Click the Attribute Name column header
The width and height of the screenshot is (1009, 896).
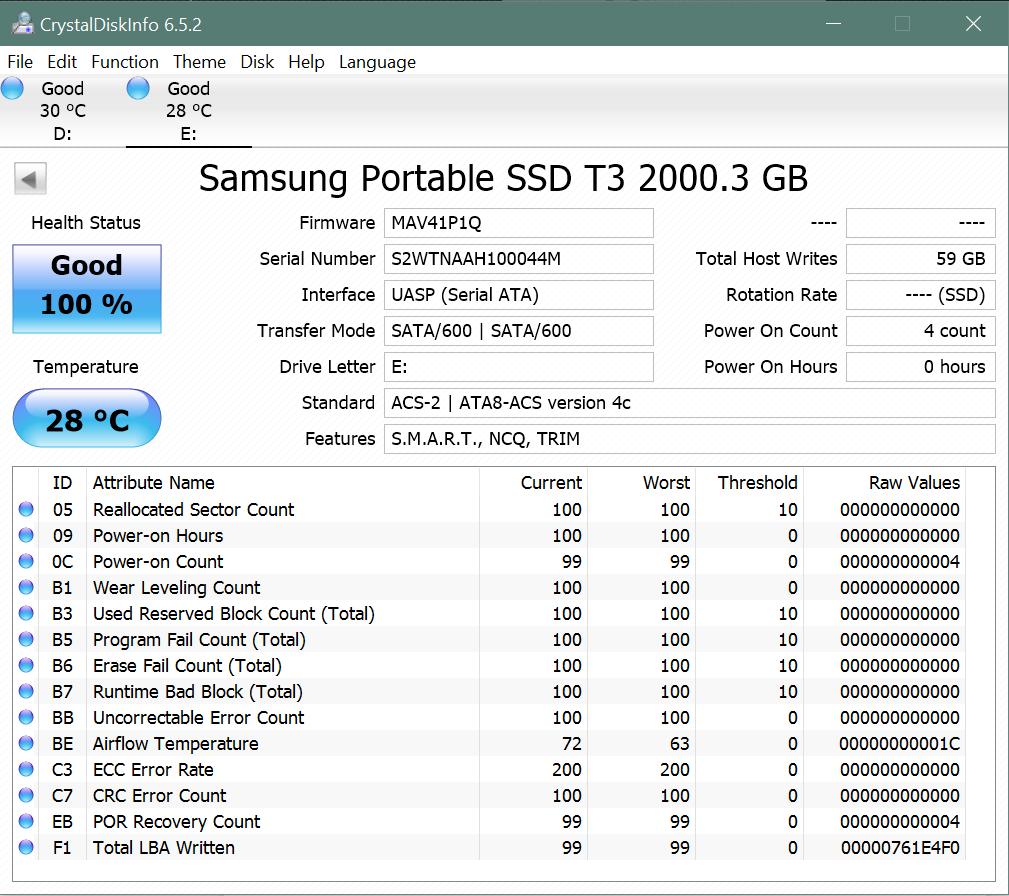click(154, 483)
